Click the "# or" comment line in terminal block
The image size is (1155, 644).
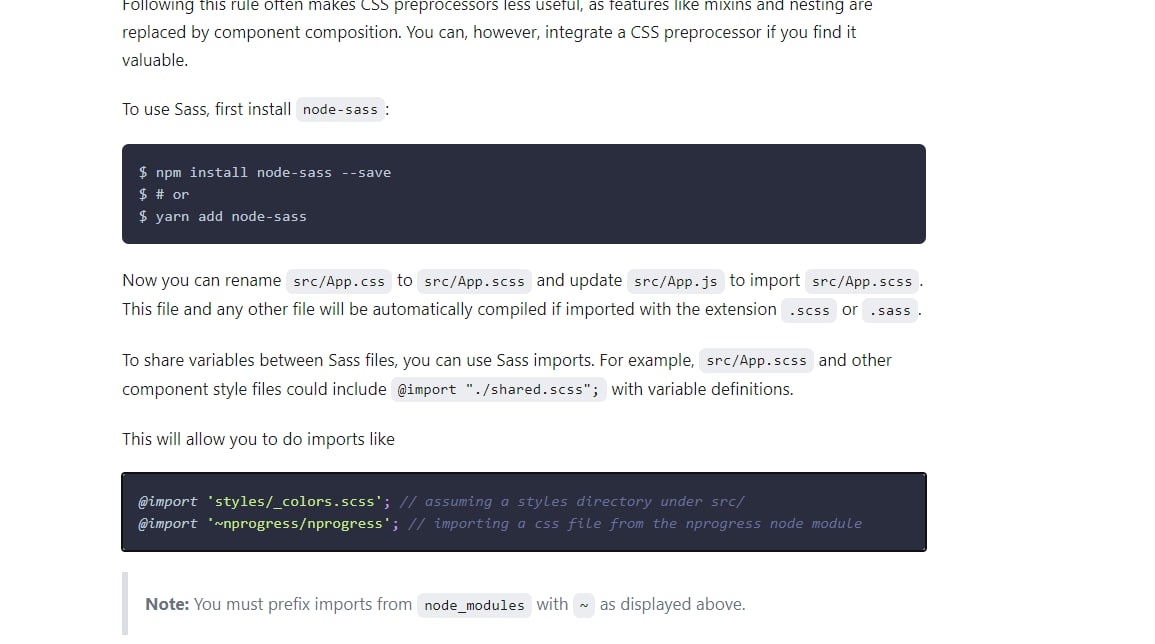pos(164,195)
